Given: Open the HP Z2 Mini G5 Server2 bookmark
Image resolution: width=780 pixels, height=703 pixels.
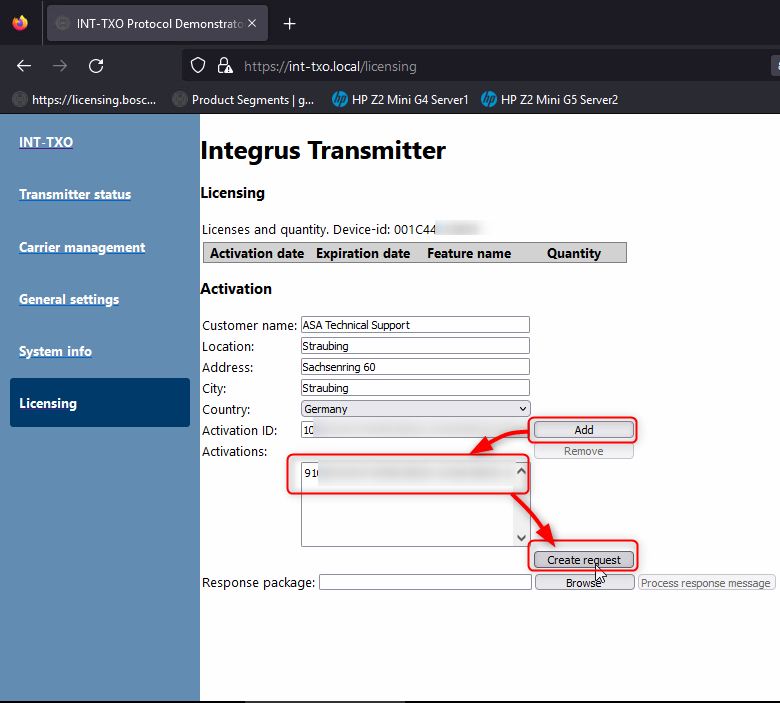Looking at the screenshot, I should tap(549, 99).
